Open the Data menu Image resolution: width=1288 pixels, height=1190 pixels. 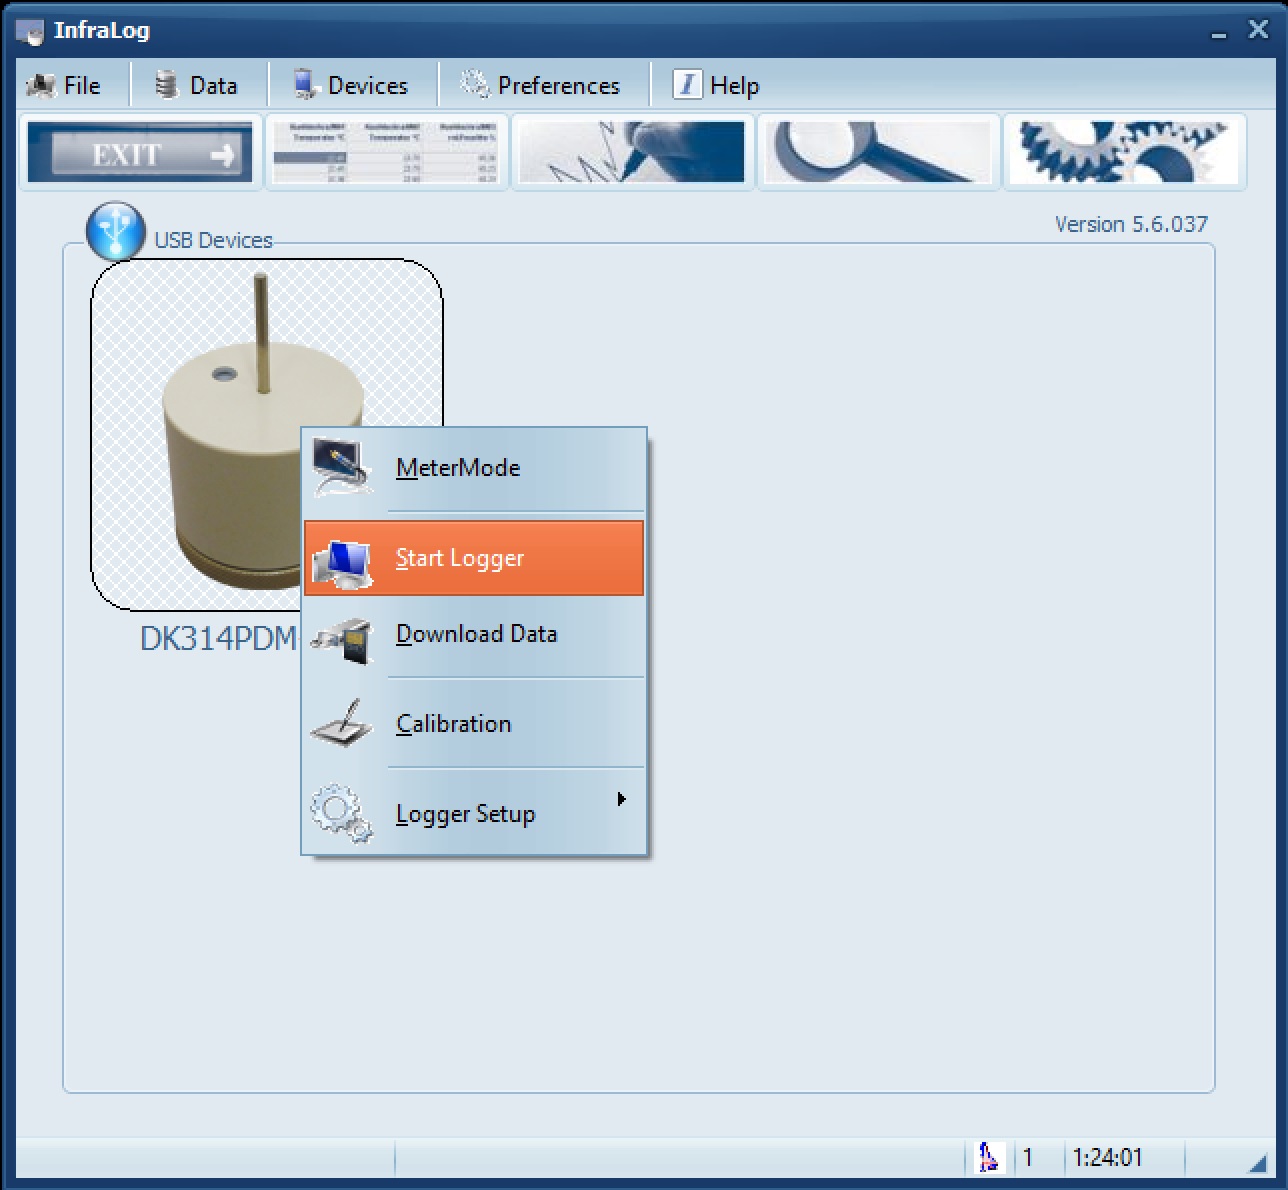(x=197, y=86)
